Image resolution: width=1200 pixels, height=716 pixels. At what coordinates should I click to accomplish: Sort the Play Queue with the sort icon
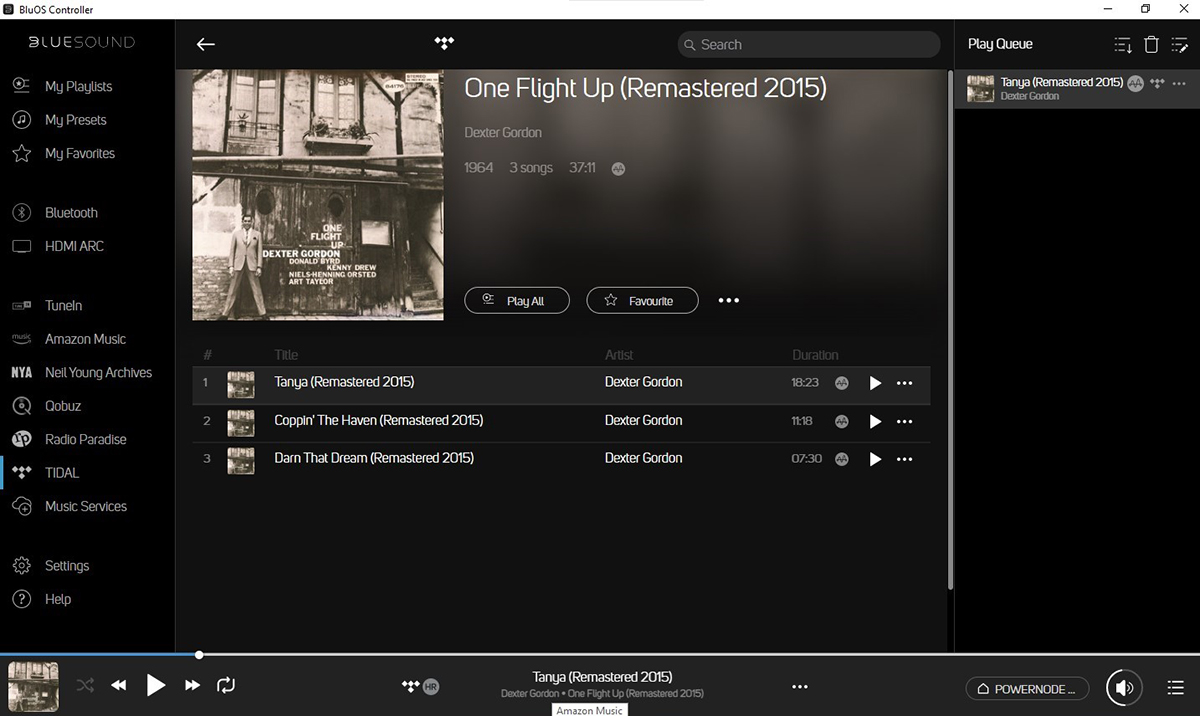[1123, 44]
